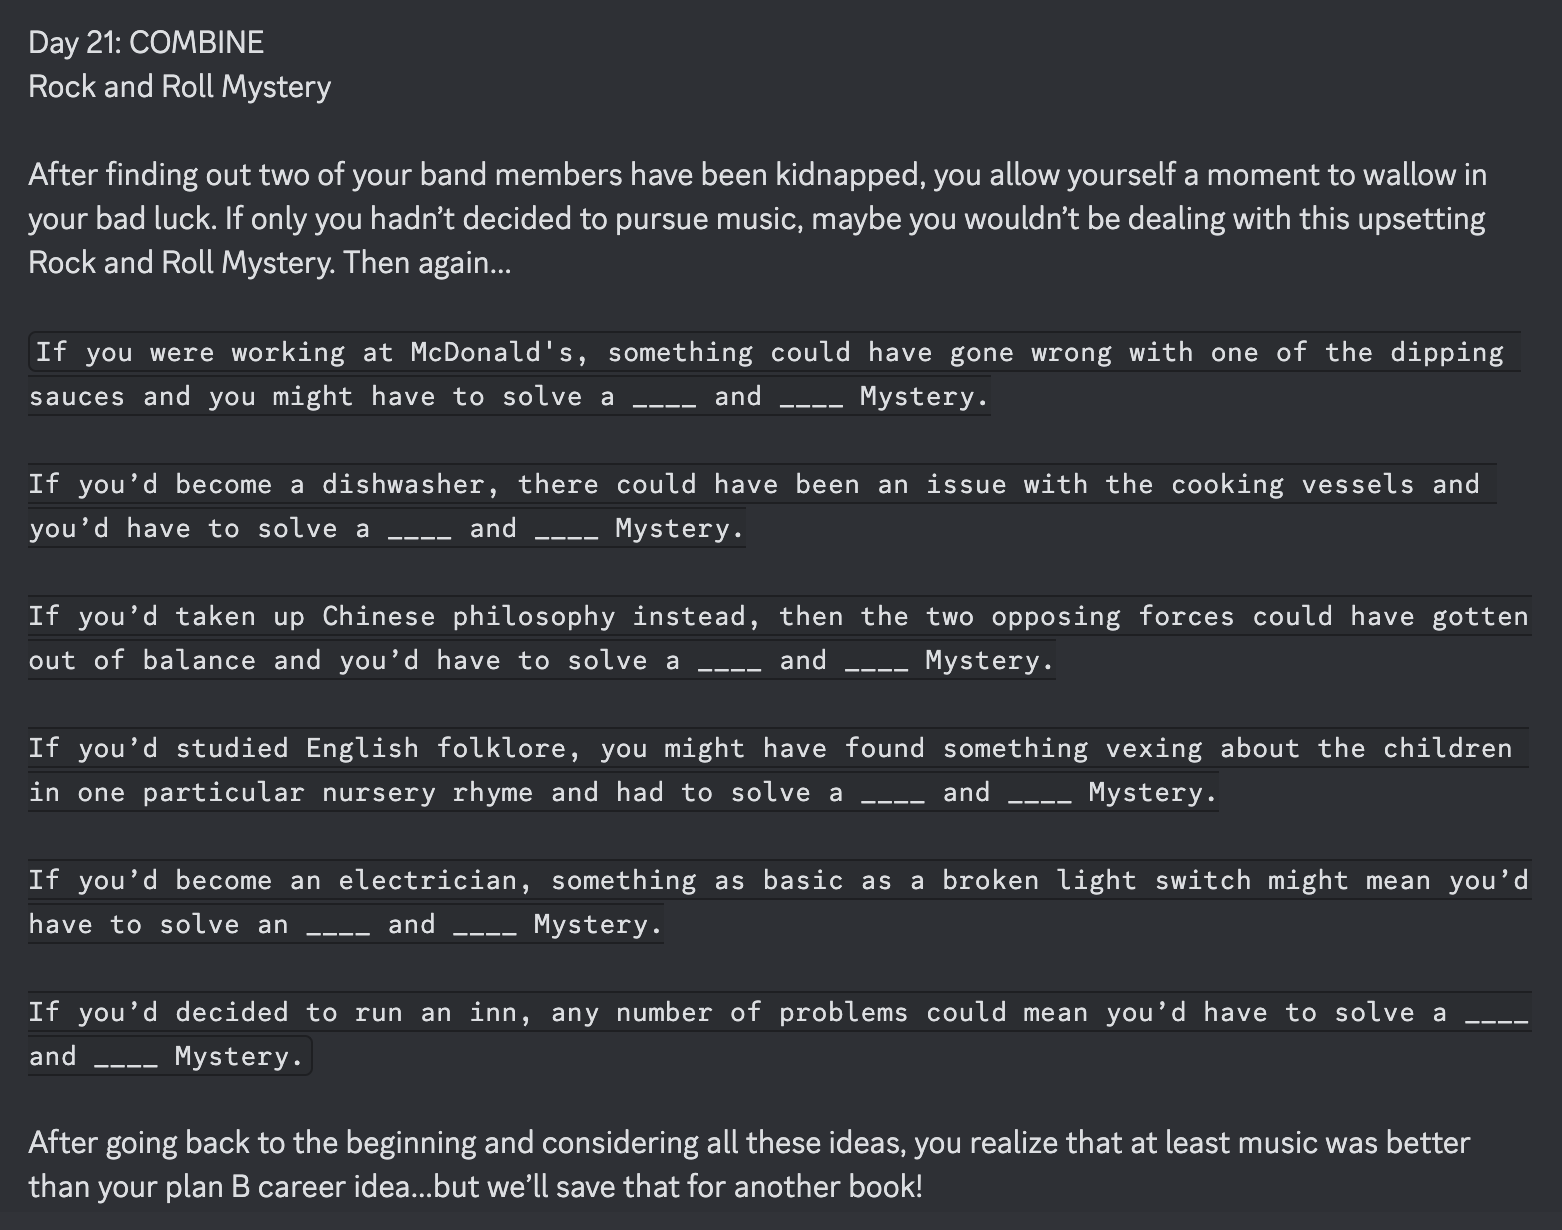
Task: Click the electrician light switch clue
Action: (x=780, y=902)
